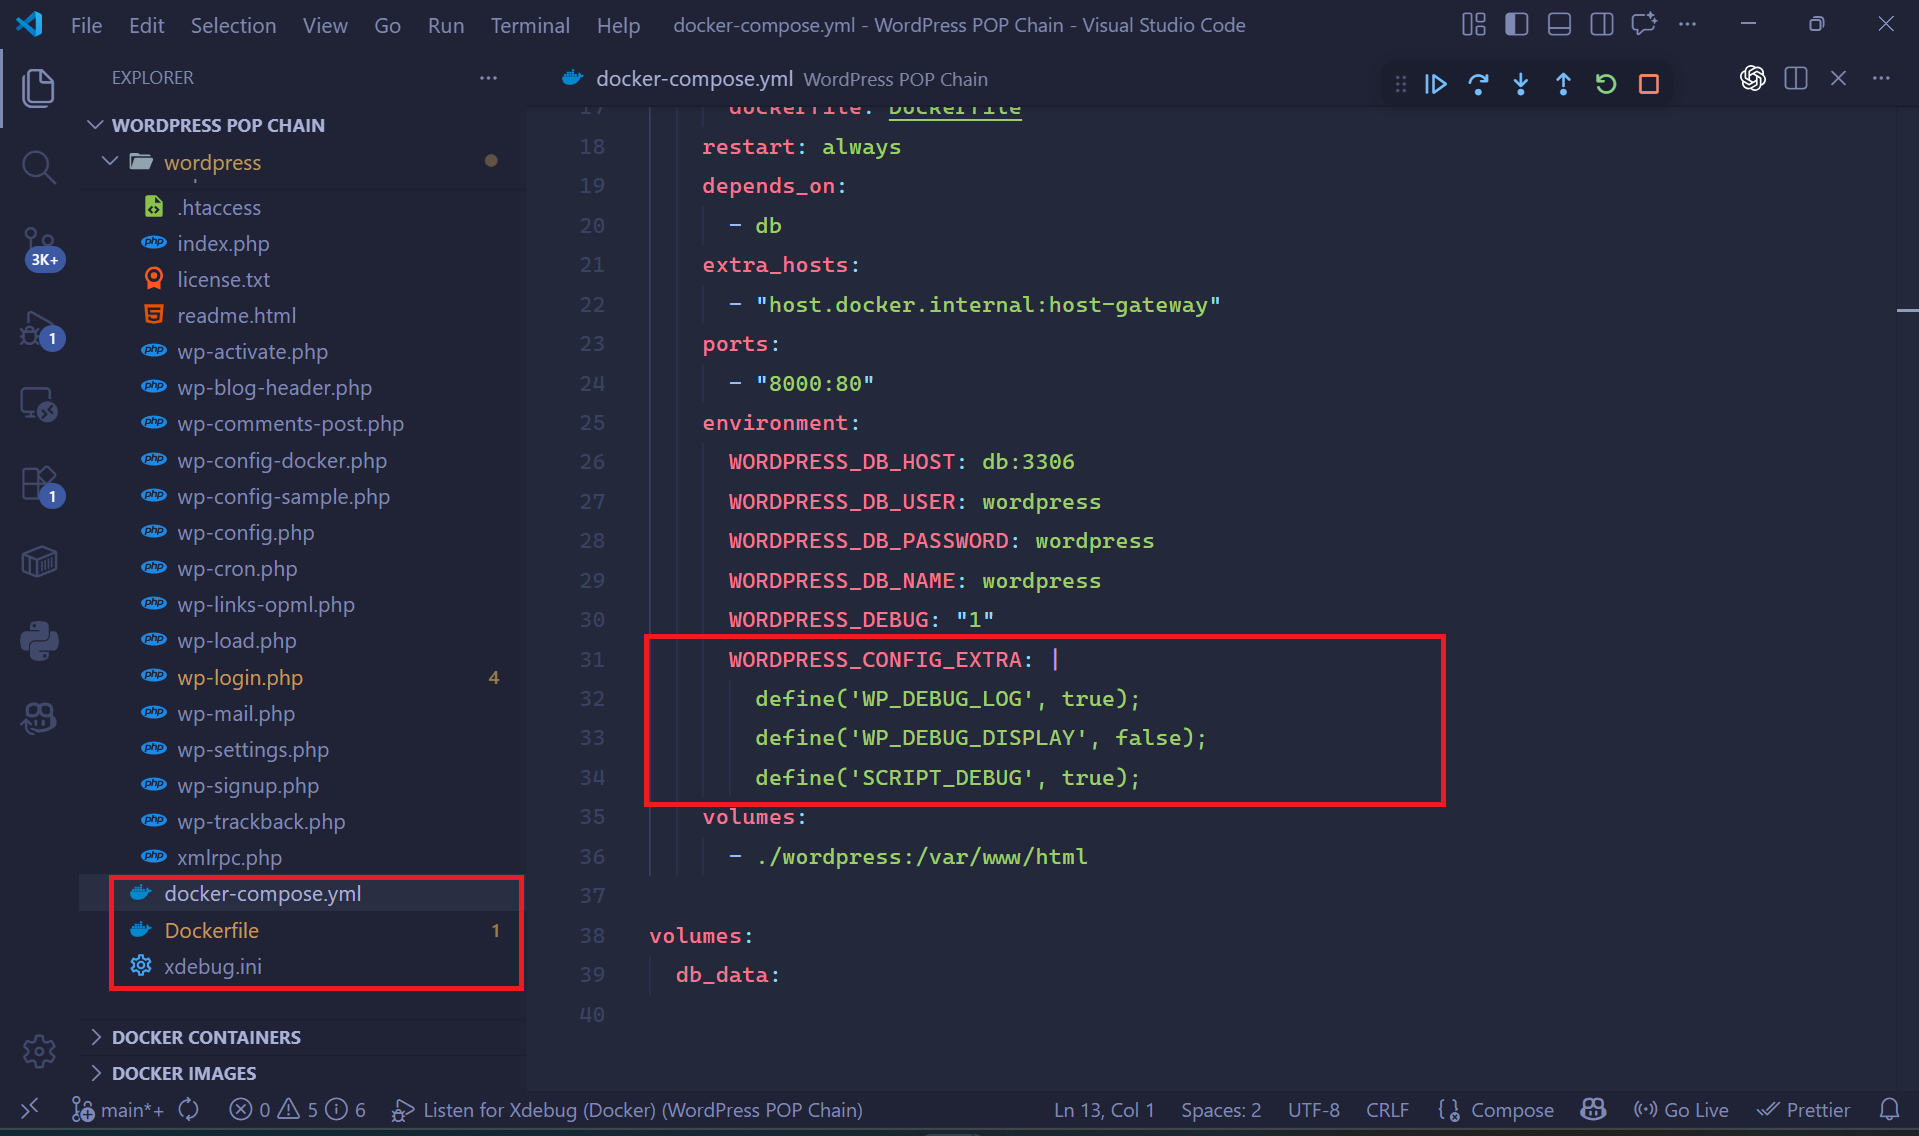Open the Help menu
Viewport: 1919px width, 1136px height.
[x=618, y=25]
